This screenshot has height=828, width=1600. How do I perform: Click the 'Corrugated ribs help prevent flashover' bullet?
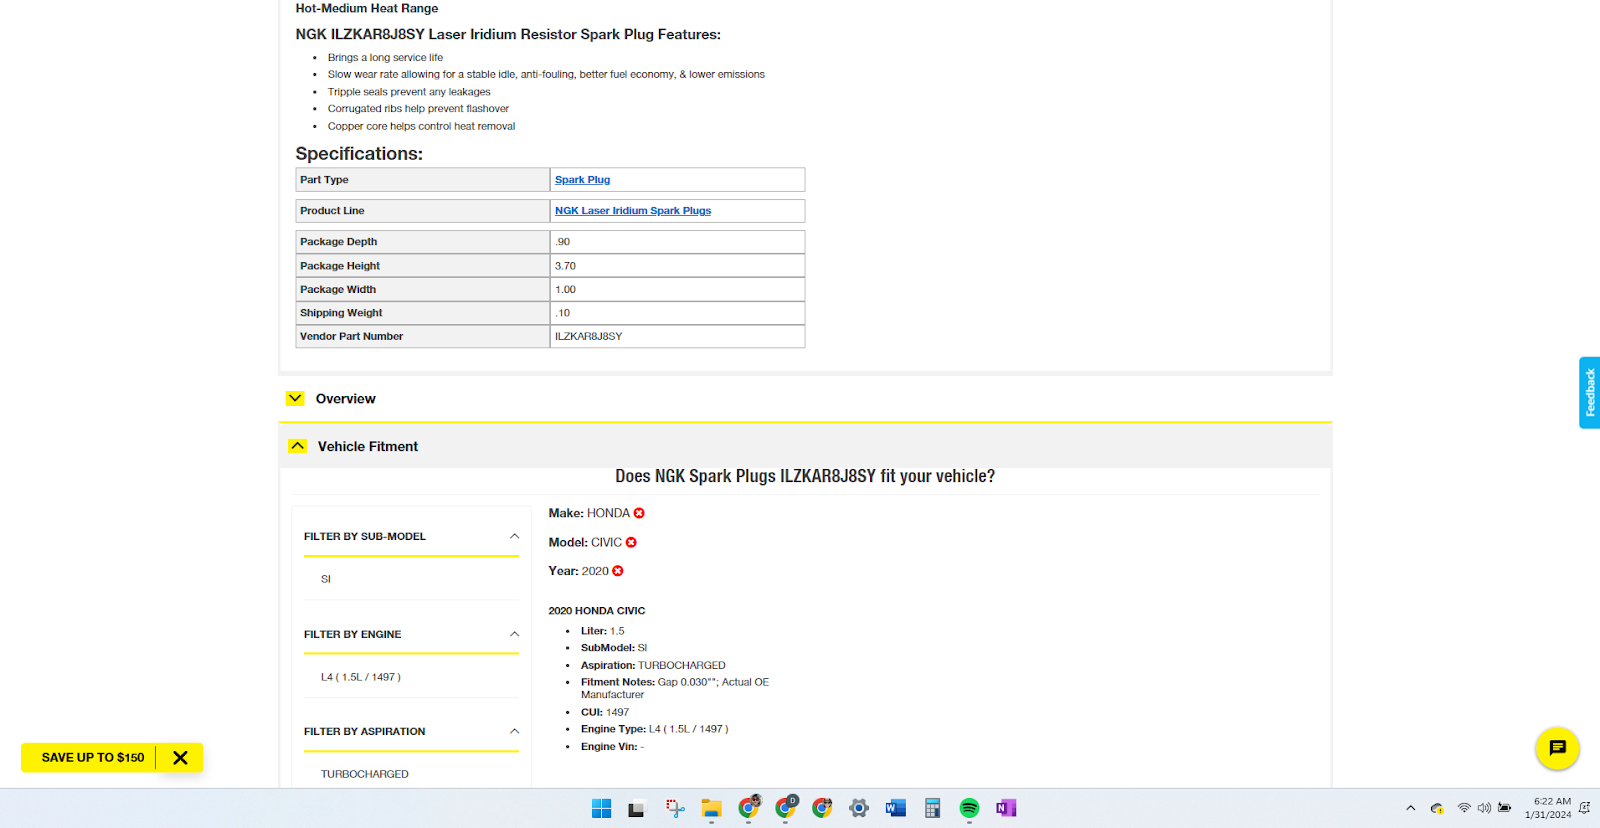pyautogui.click(x=418, y=109)
